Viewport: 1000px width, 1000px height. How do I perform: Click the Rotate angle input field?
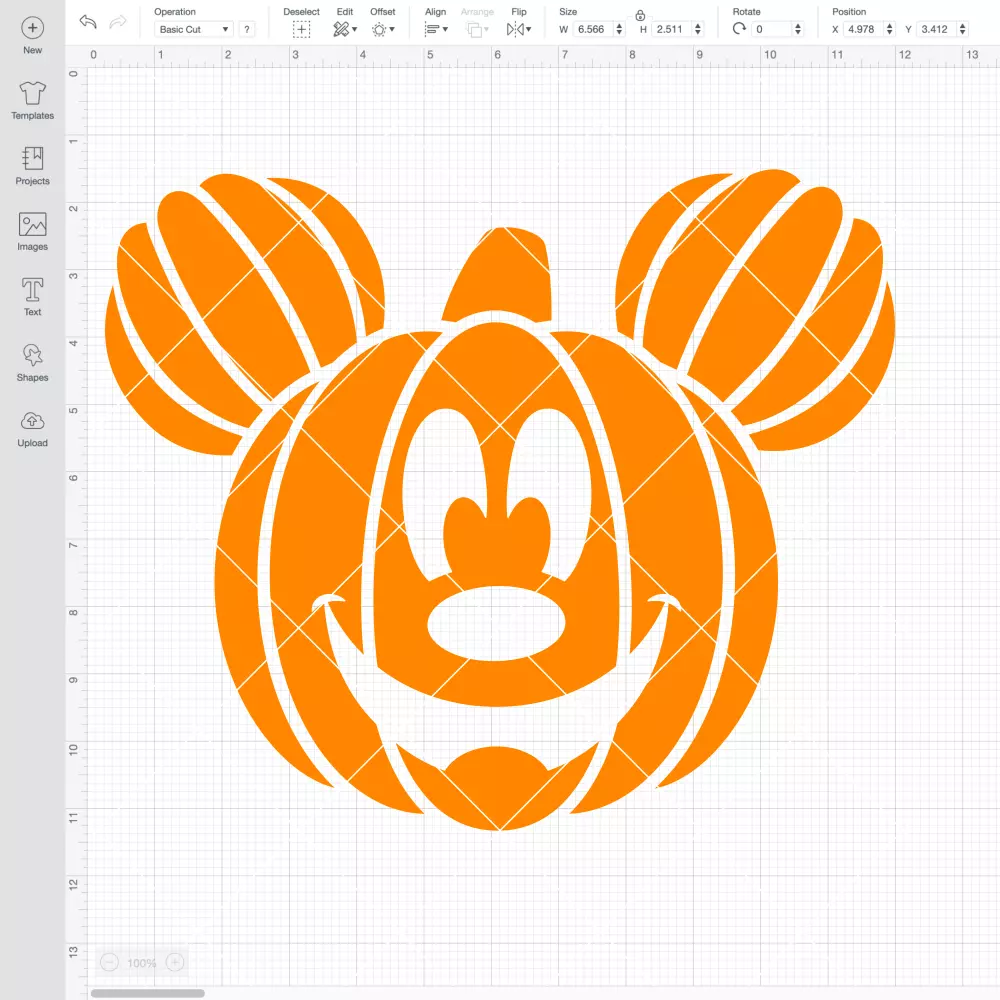(772, 29)
